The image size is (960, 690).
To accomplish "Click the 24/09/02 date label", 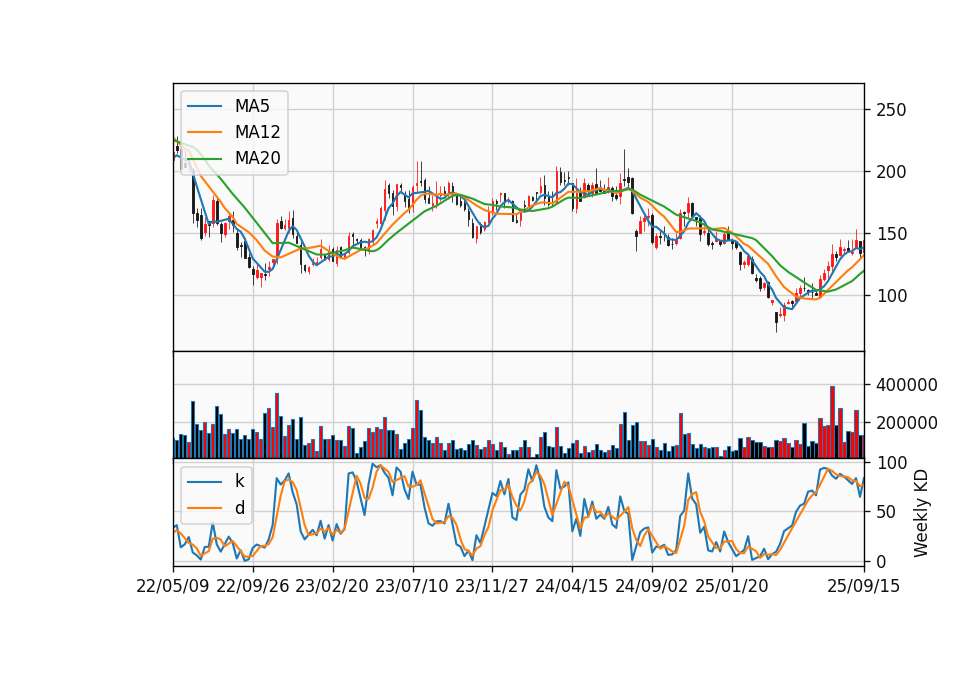I will tap(651, 586).
